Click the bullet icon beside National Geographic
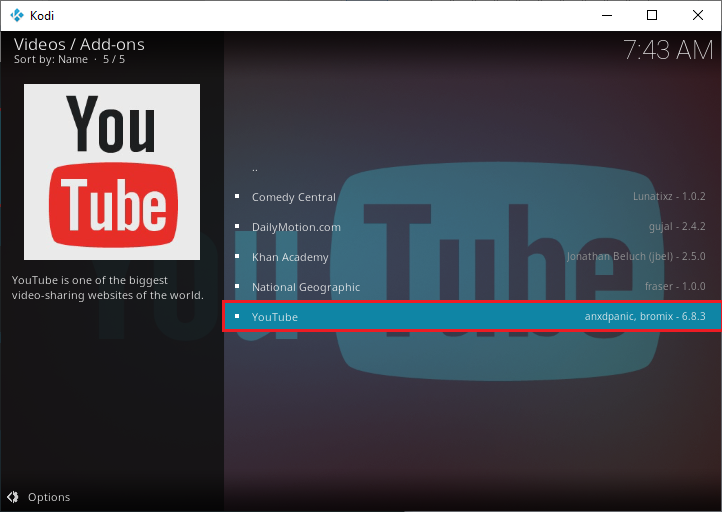Image resolution: width=722 pixels, height=512 pixels. tap(237, 286)
